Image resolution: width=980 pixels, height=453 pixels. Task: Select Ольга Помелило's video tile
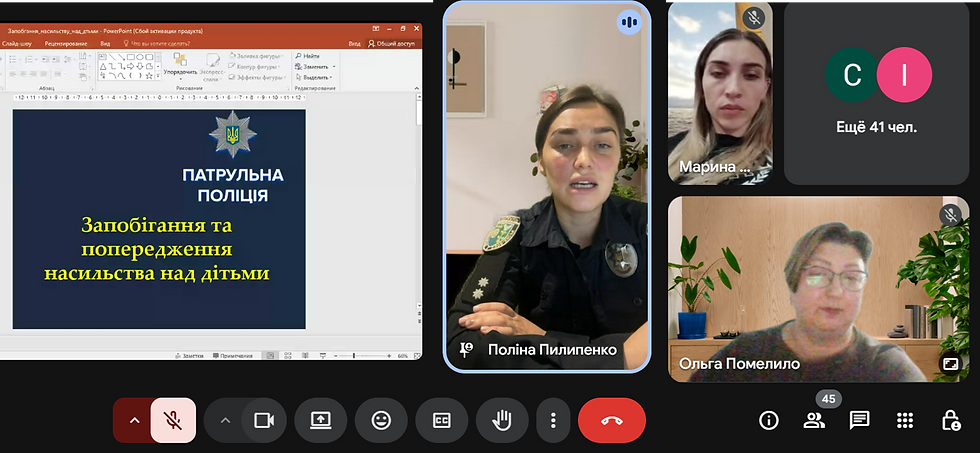point(818,289)
